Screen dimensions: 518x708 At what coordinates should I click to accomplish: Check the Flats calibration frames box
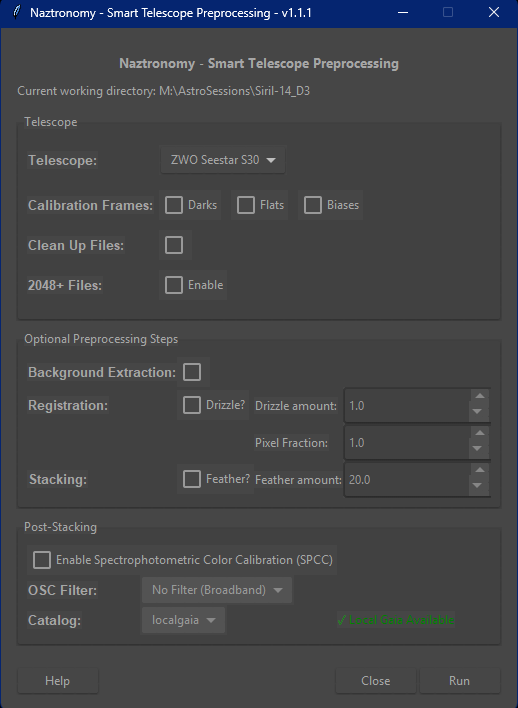(x=246, y=205)
